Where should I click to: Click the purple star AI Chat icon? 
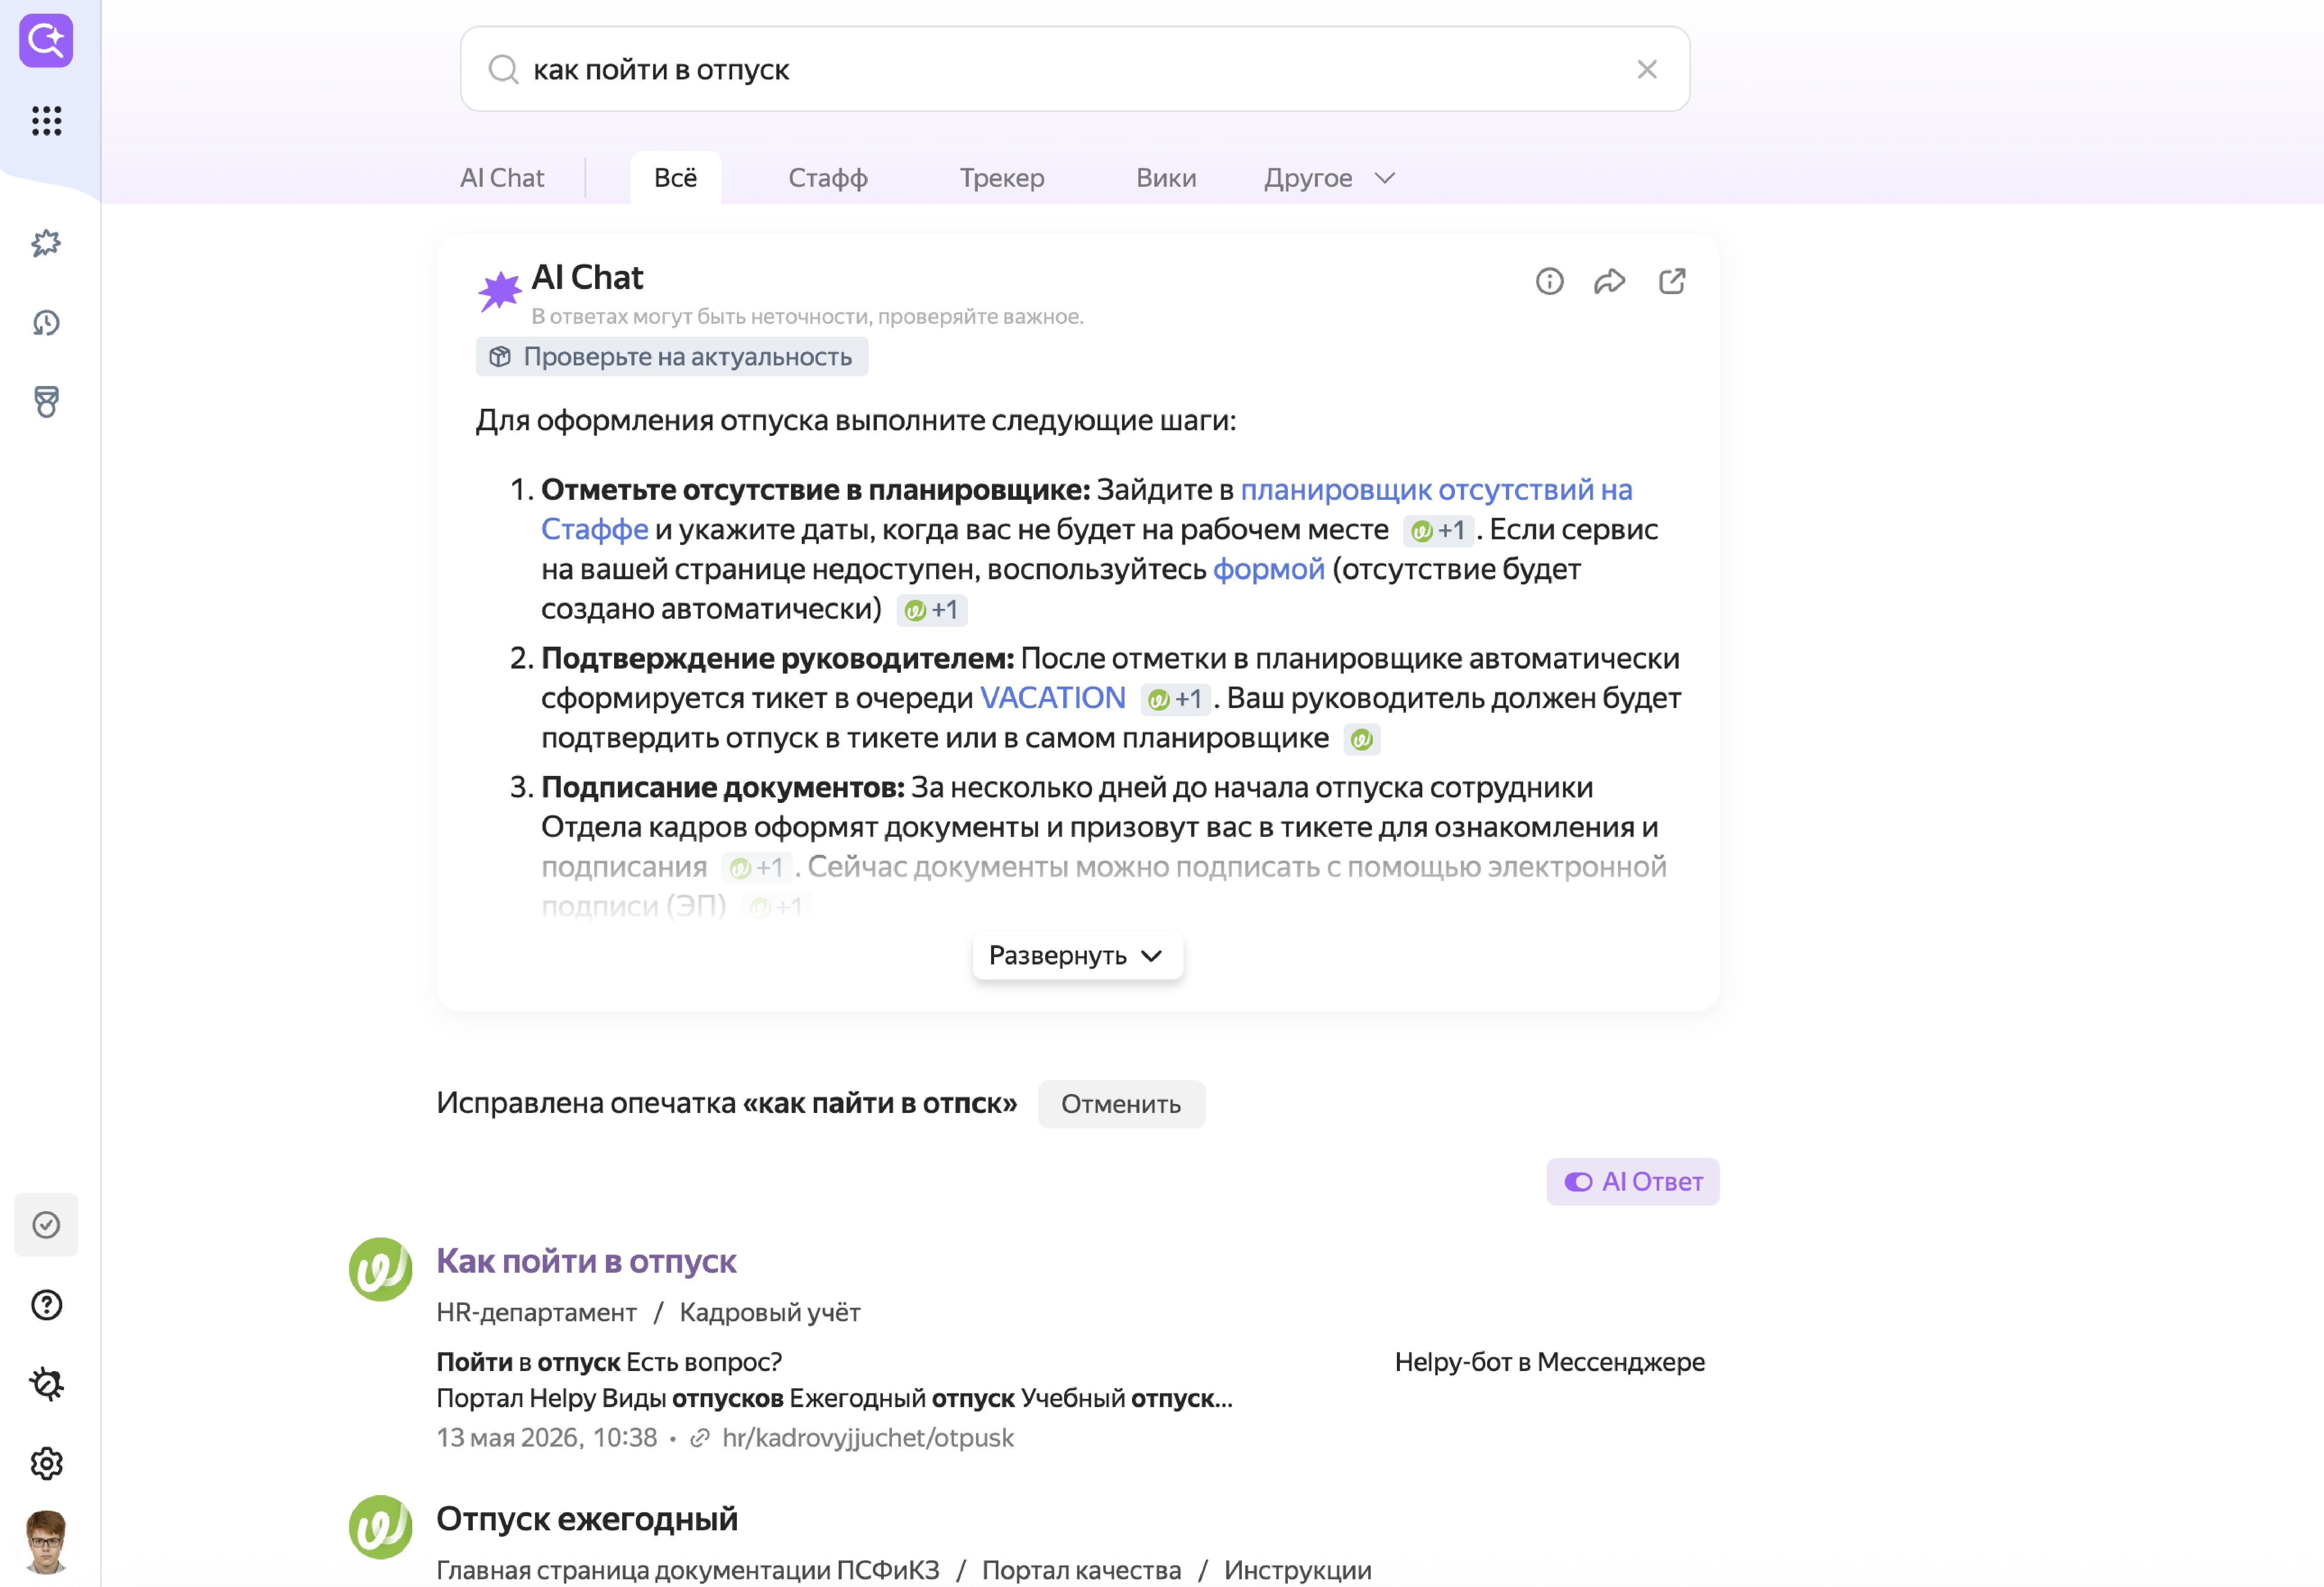[x=499, y=291]
